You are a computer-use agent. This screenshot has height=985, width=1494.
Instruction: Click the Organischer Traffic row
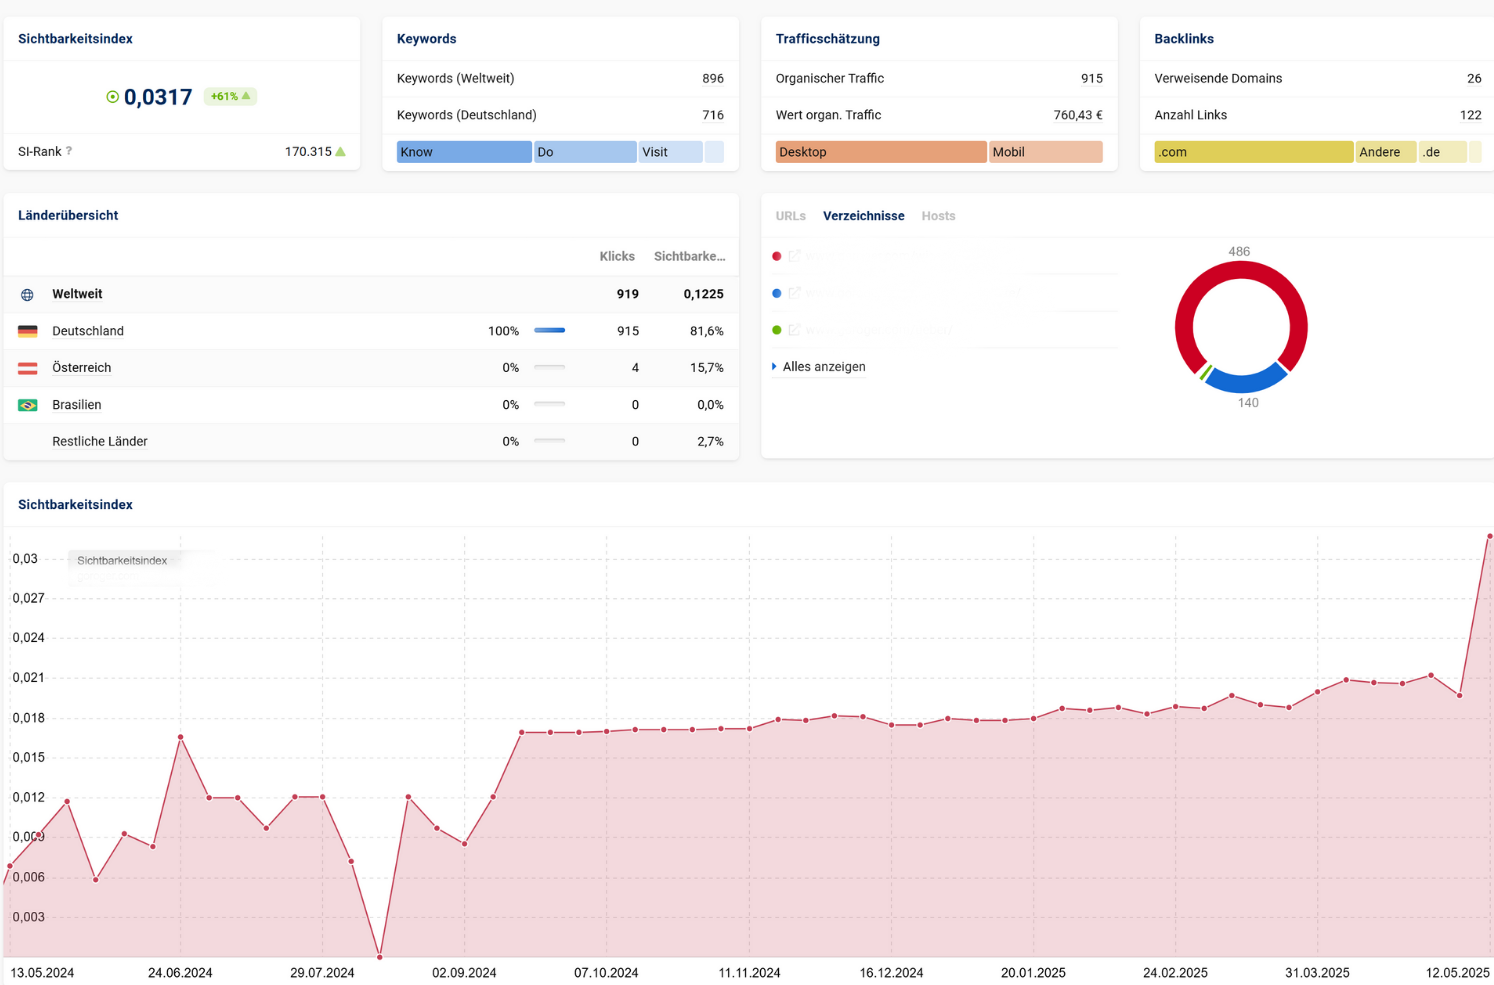click(x=939, y=78)
